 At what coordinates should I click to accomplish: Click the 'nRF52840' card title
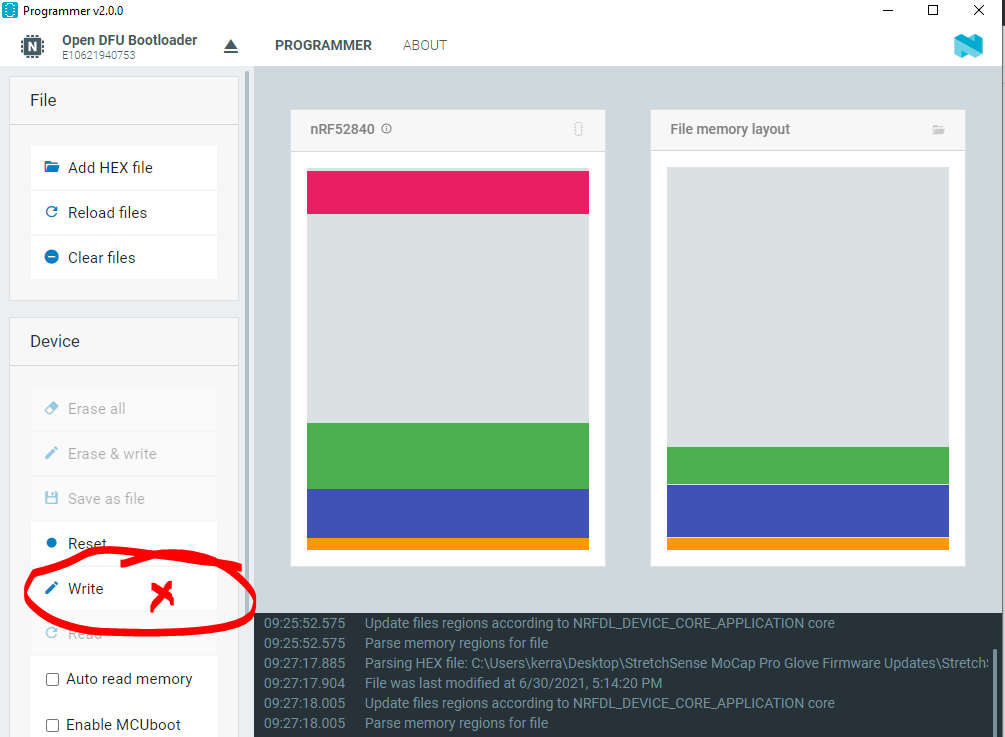(x=342, y=129)
